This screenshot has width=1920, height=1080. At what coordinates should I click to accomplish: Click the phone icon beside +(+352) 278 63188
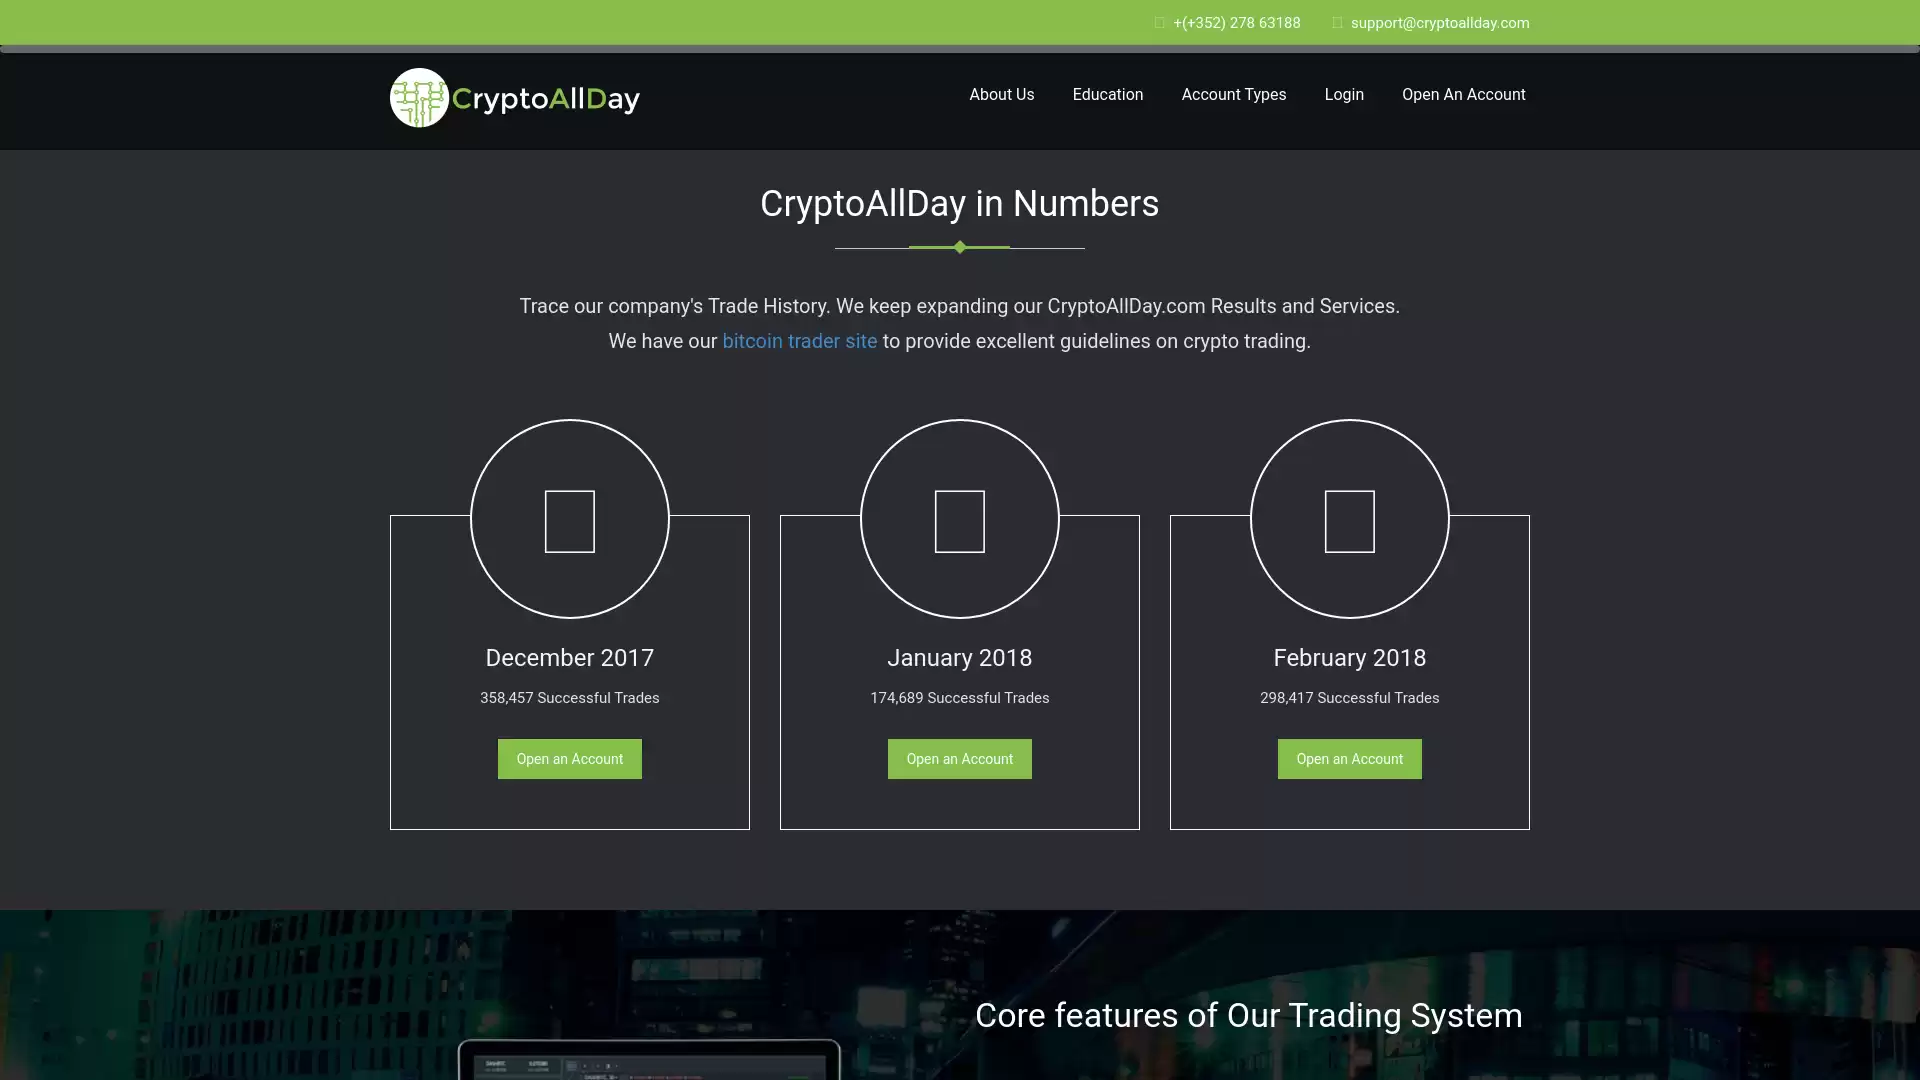click(1160, 23)
